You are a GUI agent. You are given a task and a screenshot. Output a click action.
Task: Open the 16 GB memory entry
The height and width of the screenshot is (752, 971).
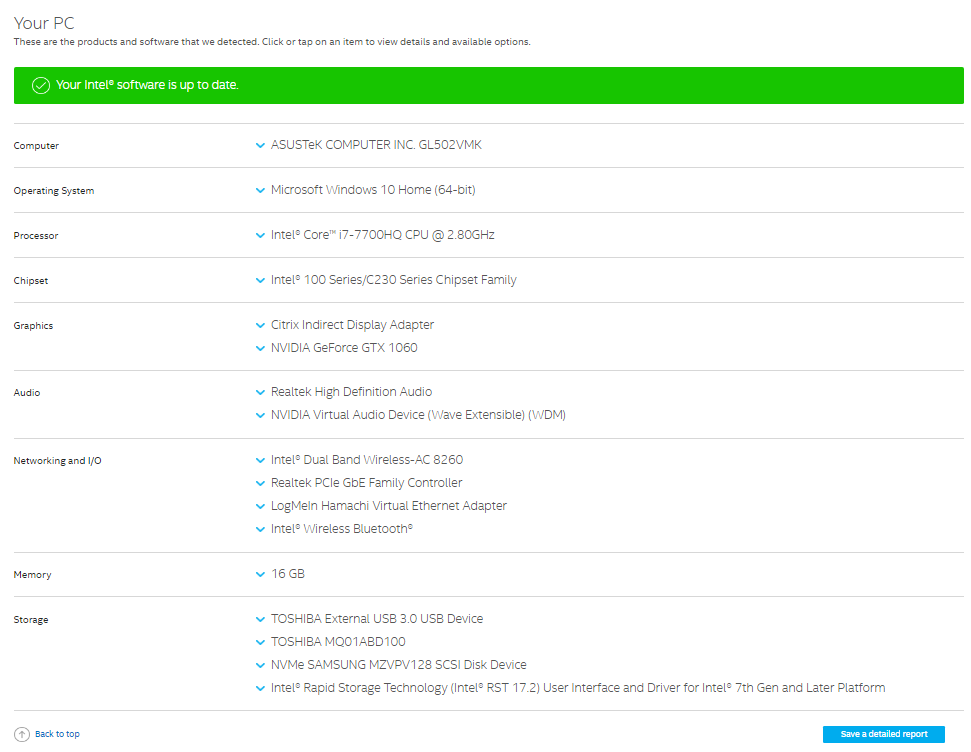tap(288, 574)
